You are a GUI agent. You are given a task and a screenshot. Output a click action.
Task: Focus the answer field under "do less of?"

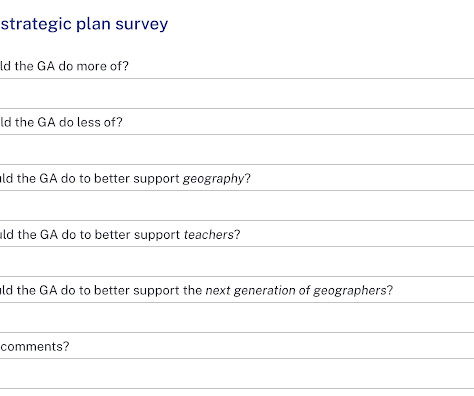(237, 150)
